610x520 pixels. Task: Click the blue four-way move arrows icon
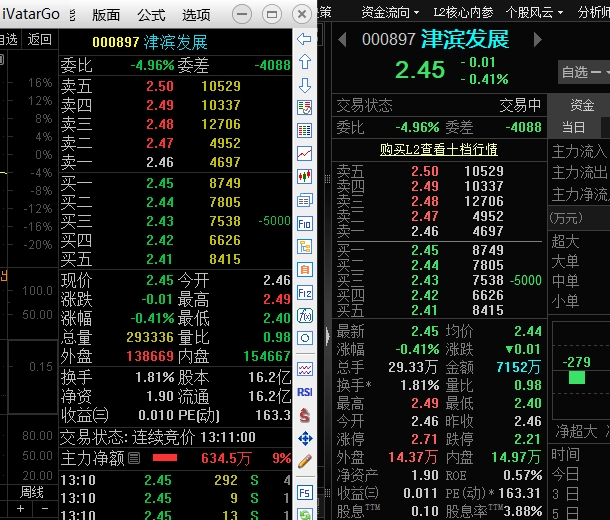[304, 439]
